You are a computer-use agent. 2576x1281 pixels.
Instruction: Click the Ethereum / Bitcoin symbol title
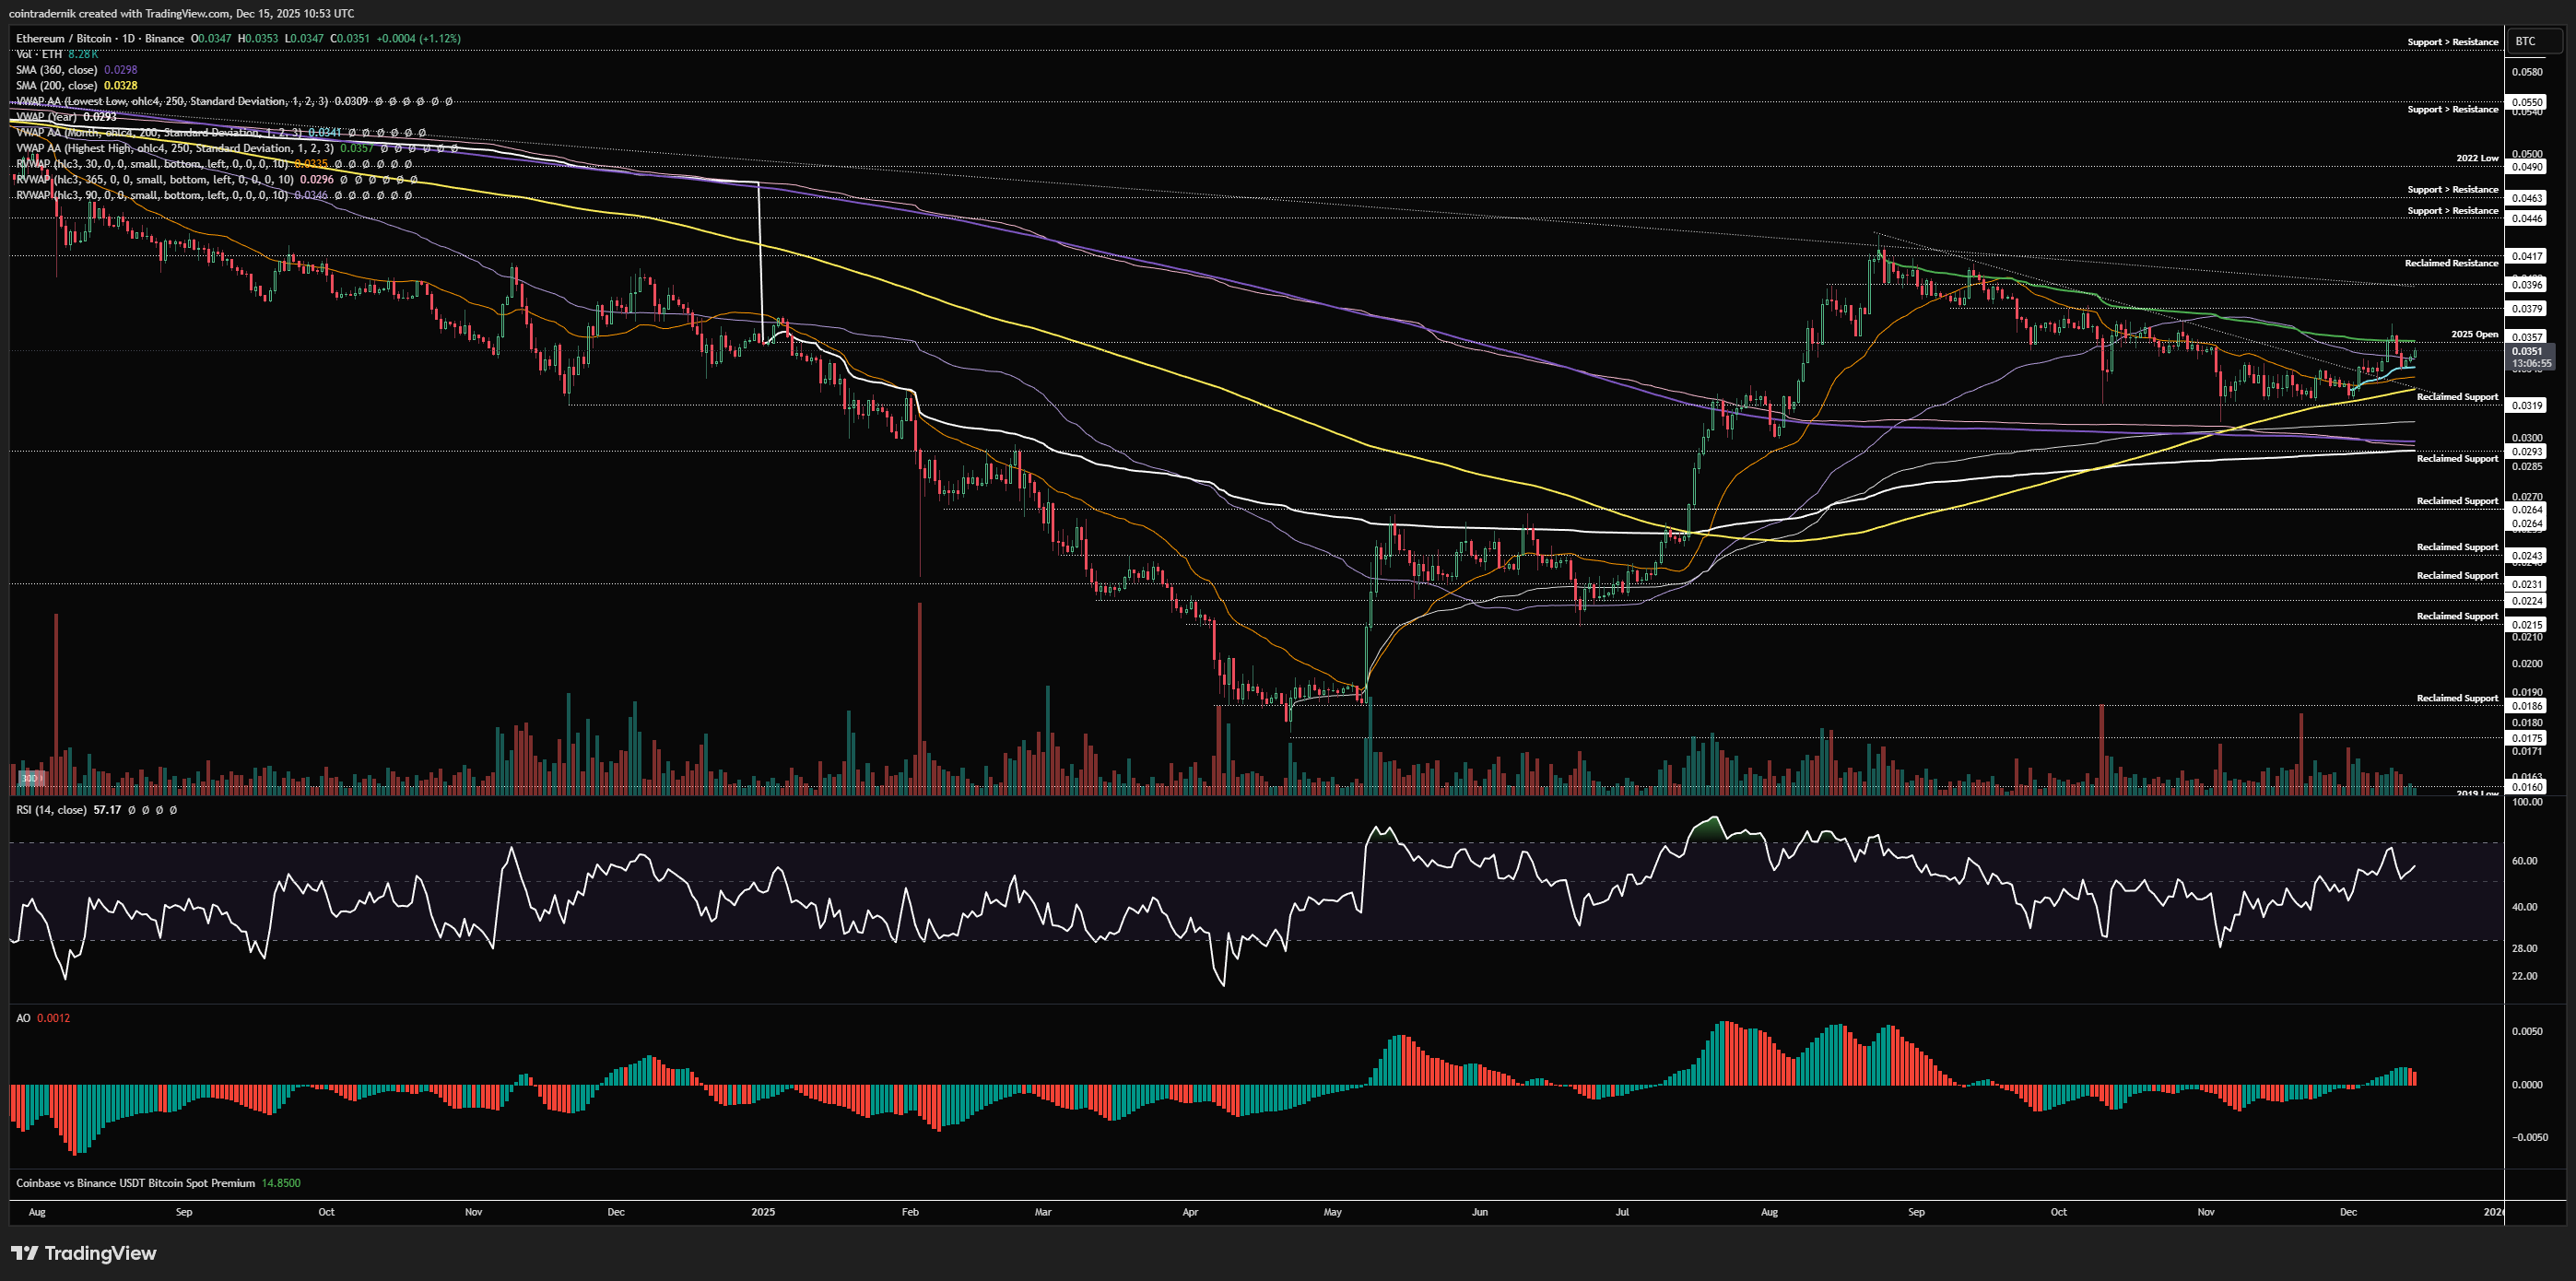pos(100,38)
